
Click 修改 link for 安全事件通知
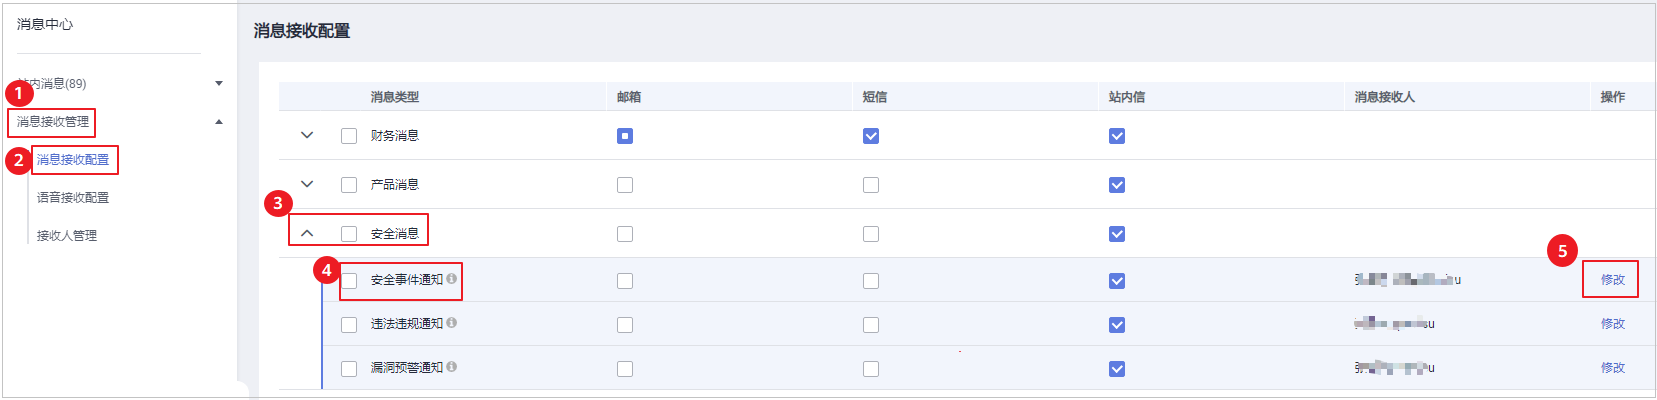point(1613,280)
